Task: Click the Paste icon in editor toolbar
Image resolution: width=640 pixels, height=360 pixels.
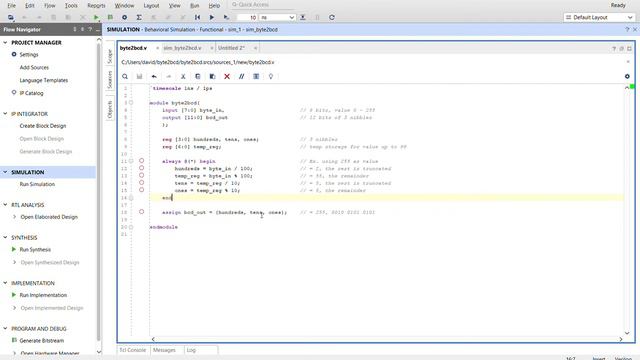Action: click(212, 76)
